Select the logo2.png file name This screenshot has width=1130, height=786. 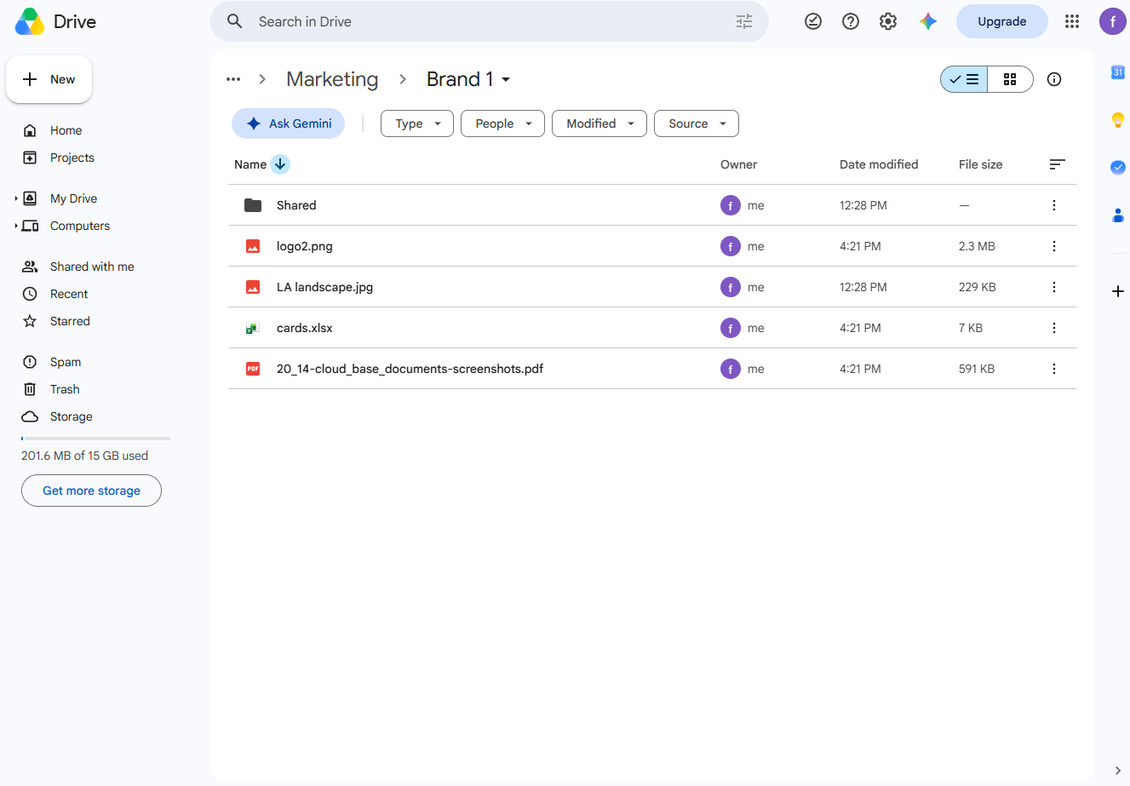(x=304, y=246)
